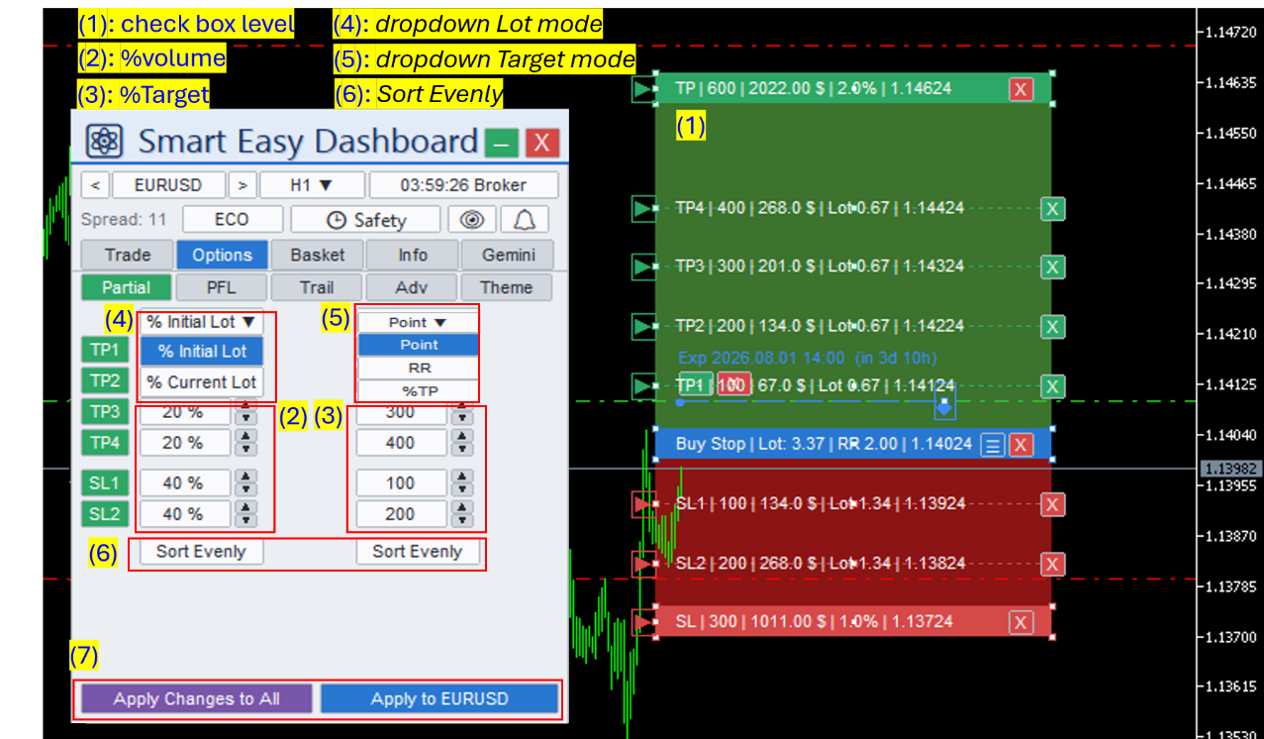This screenshot has width=1264, height=739.
Task: Toggle the TP1 level button
Action: (104, 350)
